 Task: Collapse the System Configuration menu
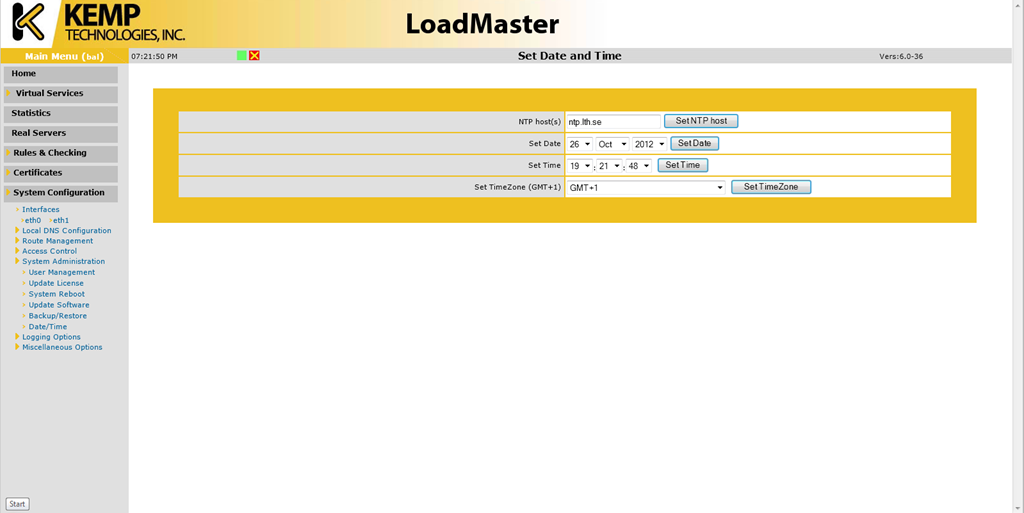61,193
